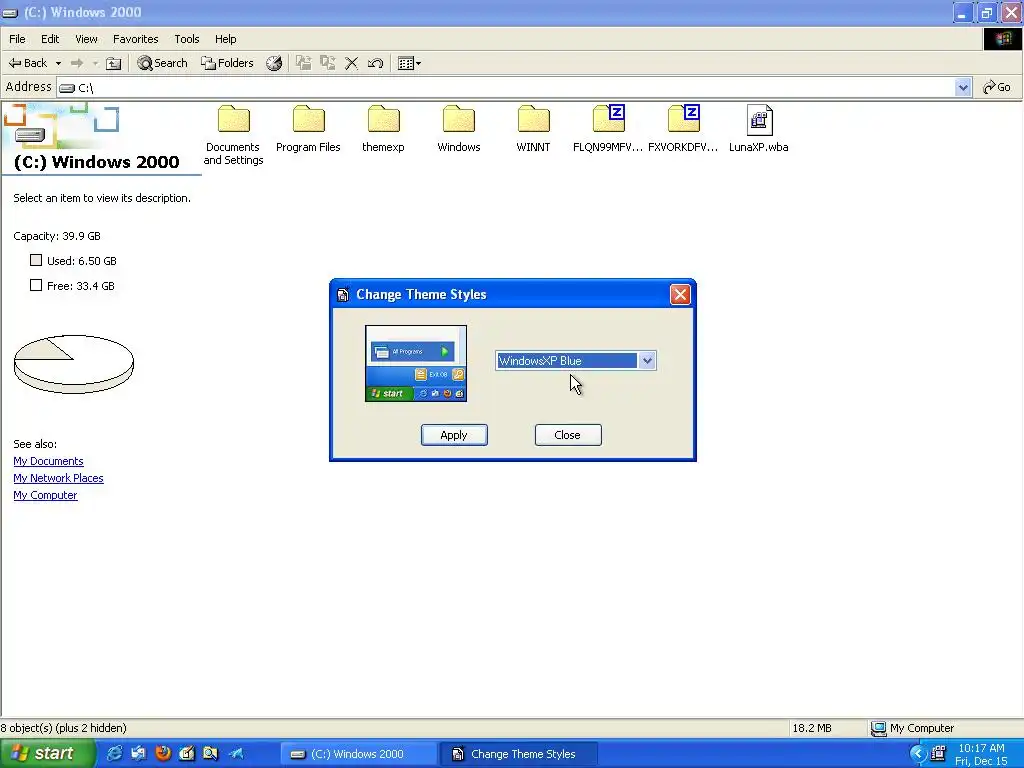Image resolution: width=1024 pixels, height=768 pixels.
Task: Go up one folder level
Action: point(114,63)
